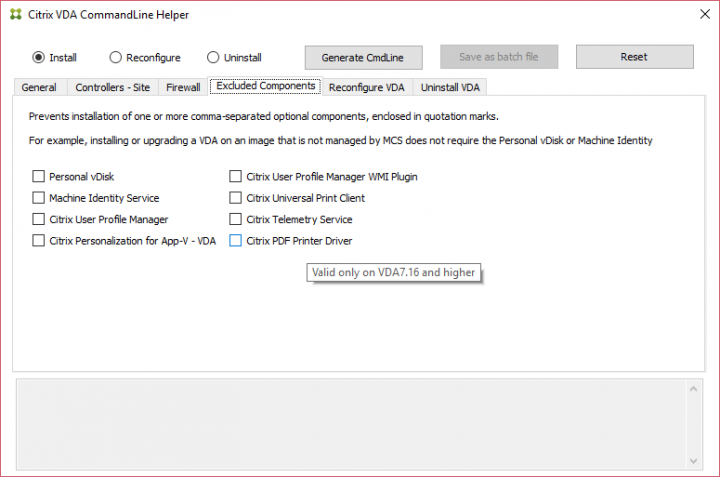720x477 pixels.
Task: Select the Uninstall radio button
Action: pos(213,57)
